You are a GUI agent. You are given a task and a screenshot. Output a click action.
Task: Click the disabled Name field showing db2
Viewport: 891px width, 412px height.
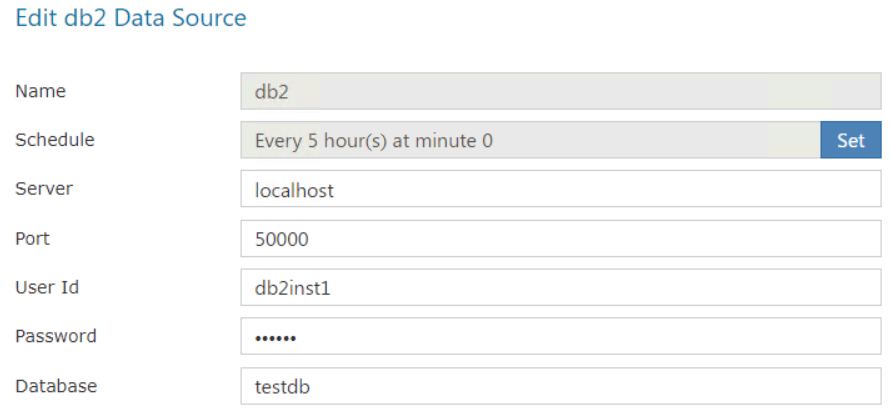[561, 91]
